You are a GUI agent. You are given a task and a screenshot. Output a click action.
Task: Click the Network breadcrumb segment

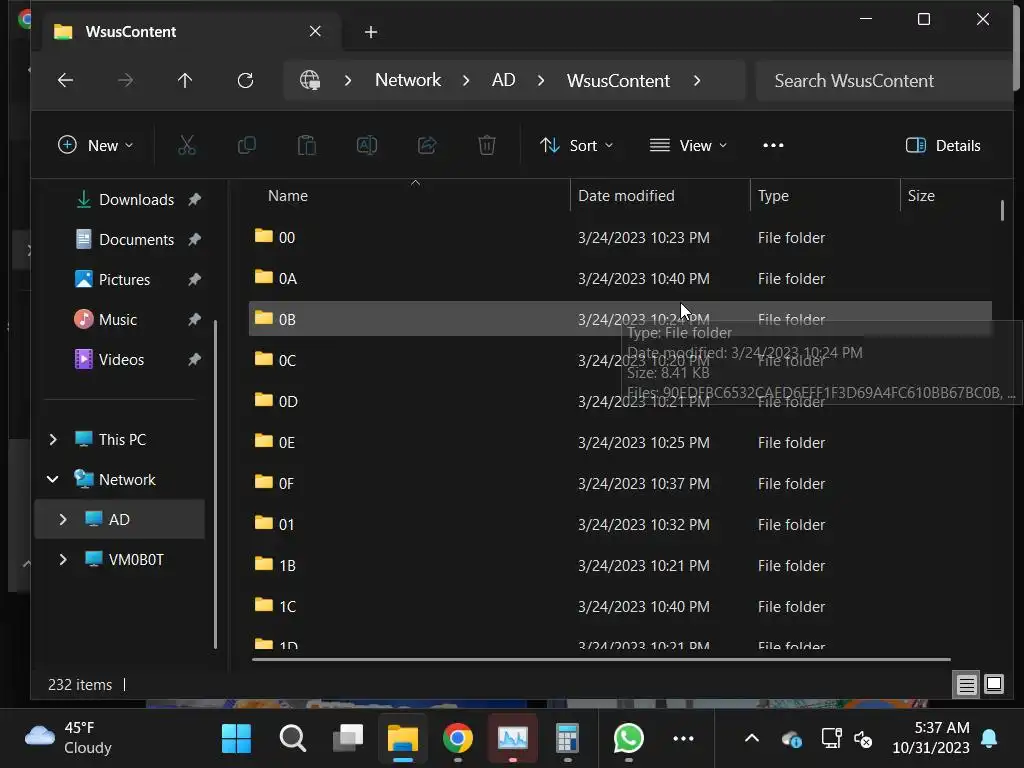point(408,80)
